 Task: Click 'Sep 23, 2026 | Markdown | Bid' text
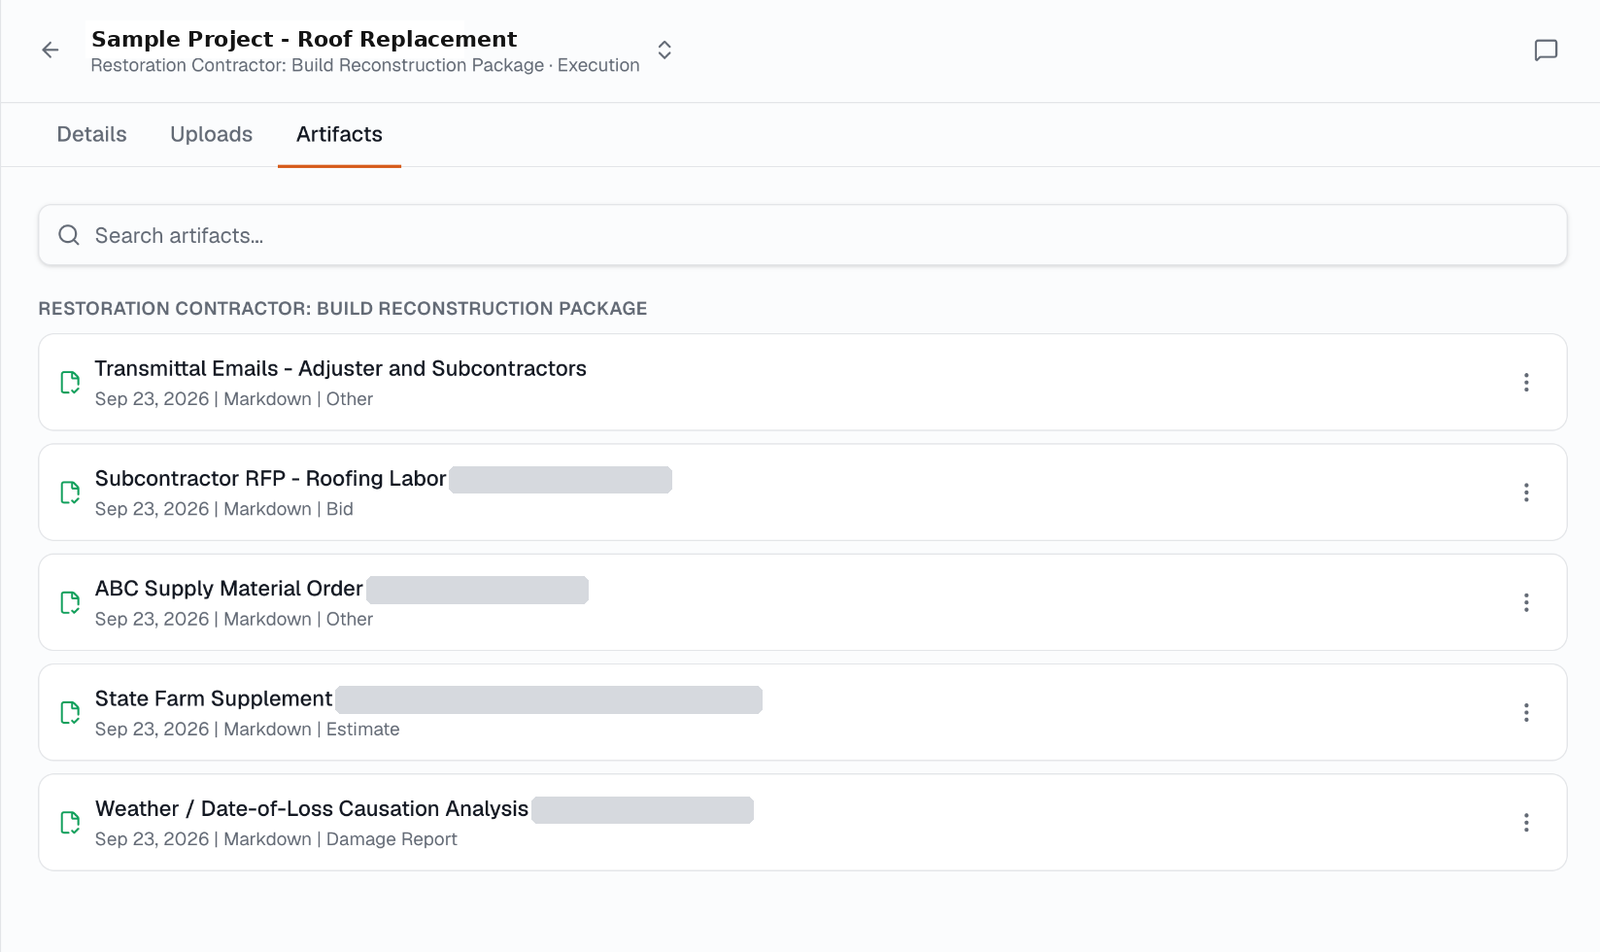224,509
